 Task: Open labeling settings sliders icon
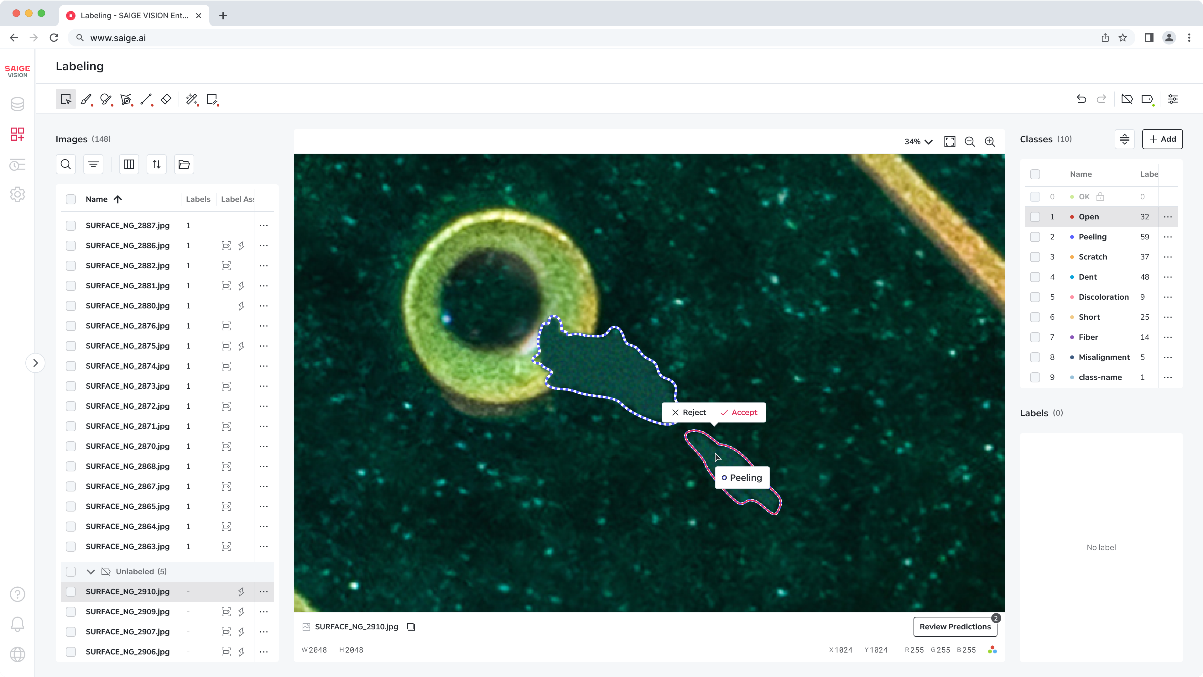1173,99
